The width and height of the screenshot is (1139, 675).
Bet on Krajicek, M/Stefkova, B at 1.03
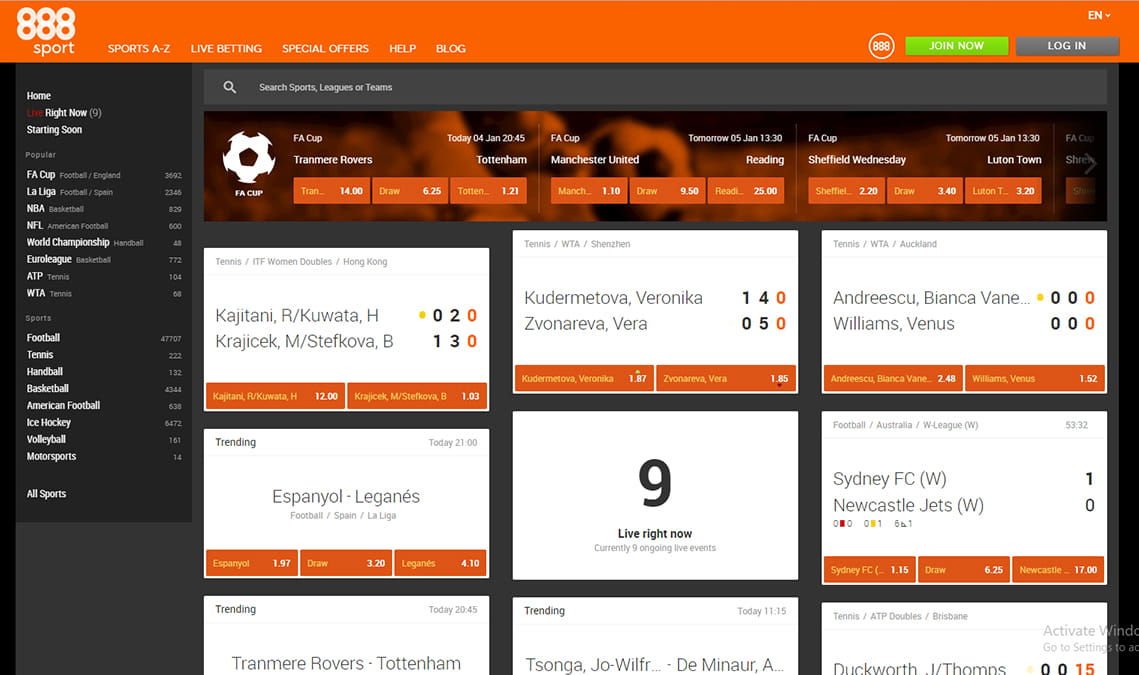pos(417,397)
